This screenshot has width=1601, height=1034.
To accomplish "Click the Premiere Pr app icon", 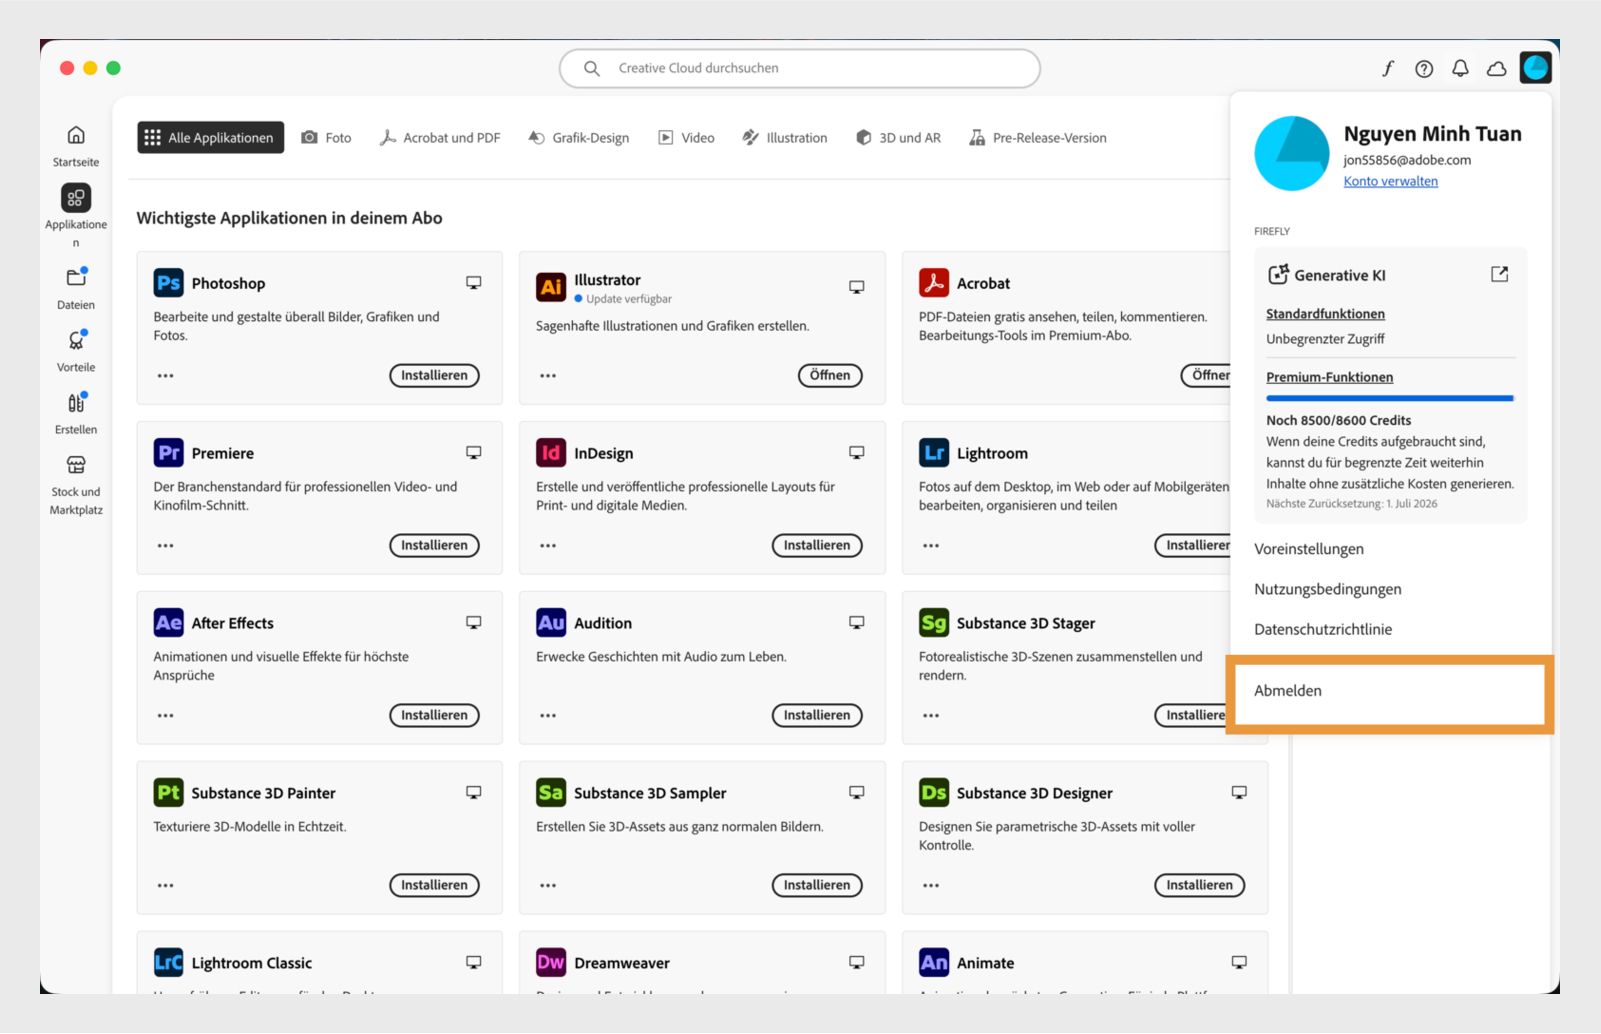I will pos(169,453).
